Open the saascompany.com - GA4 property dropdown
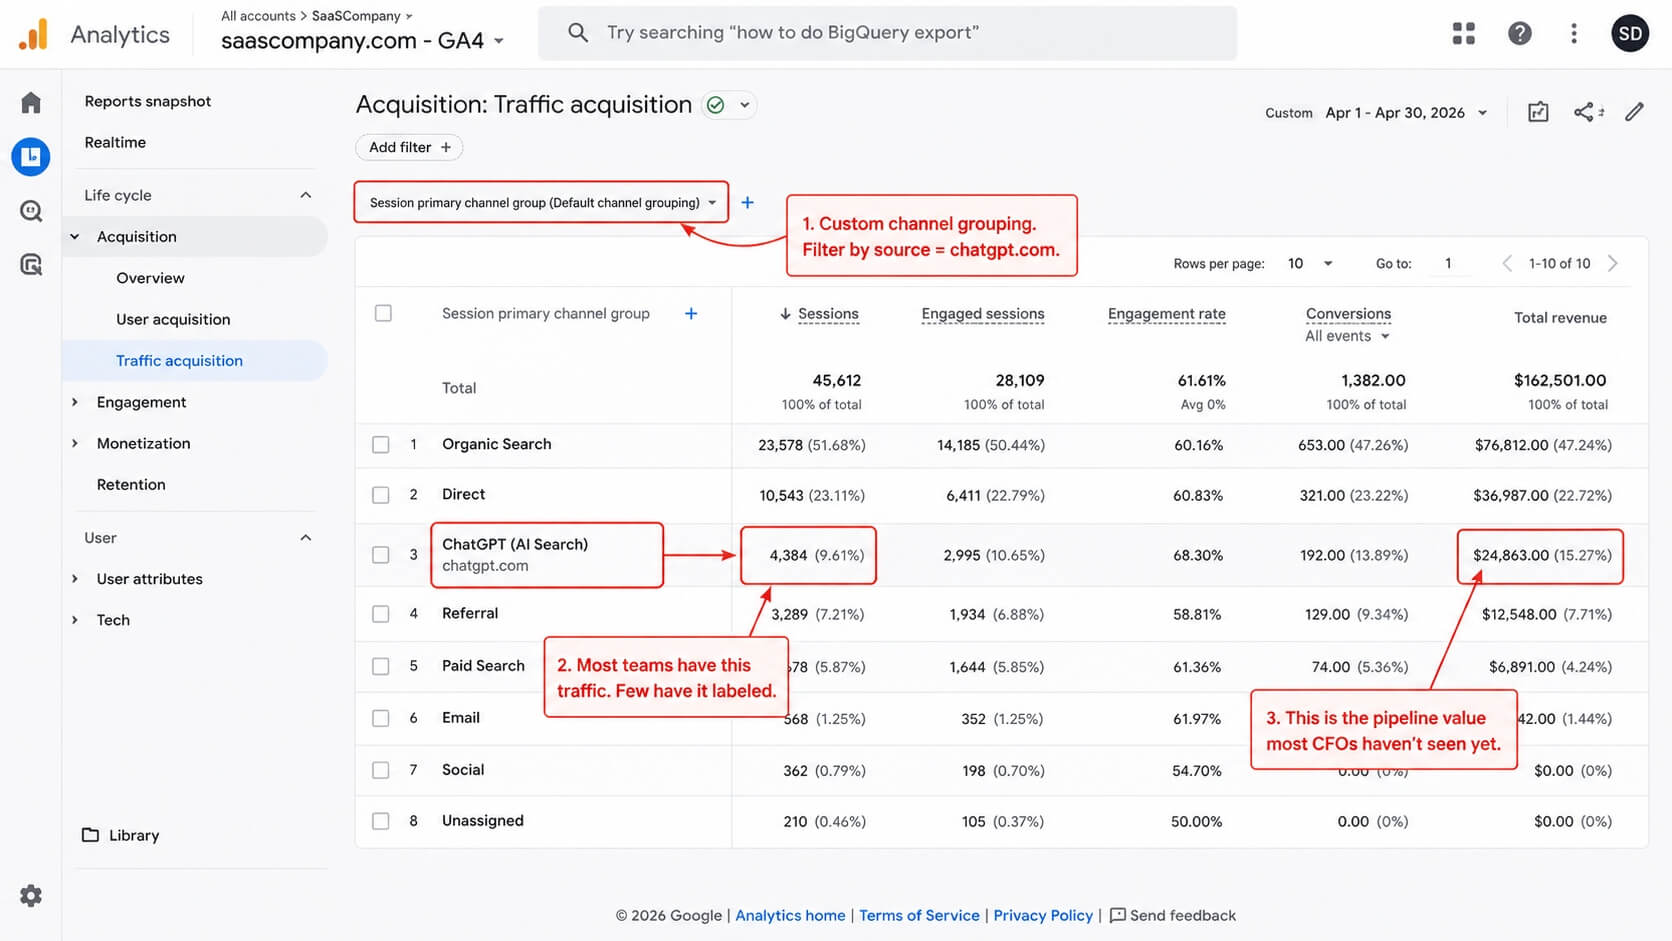This screenshot has width=1672, height=941. (x=363, y=41)
